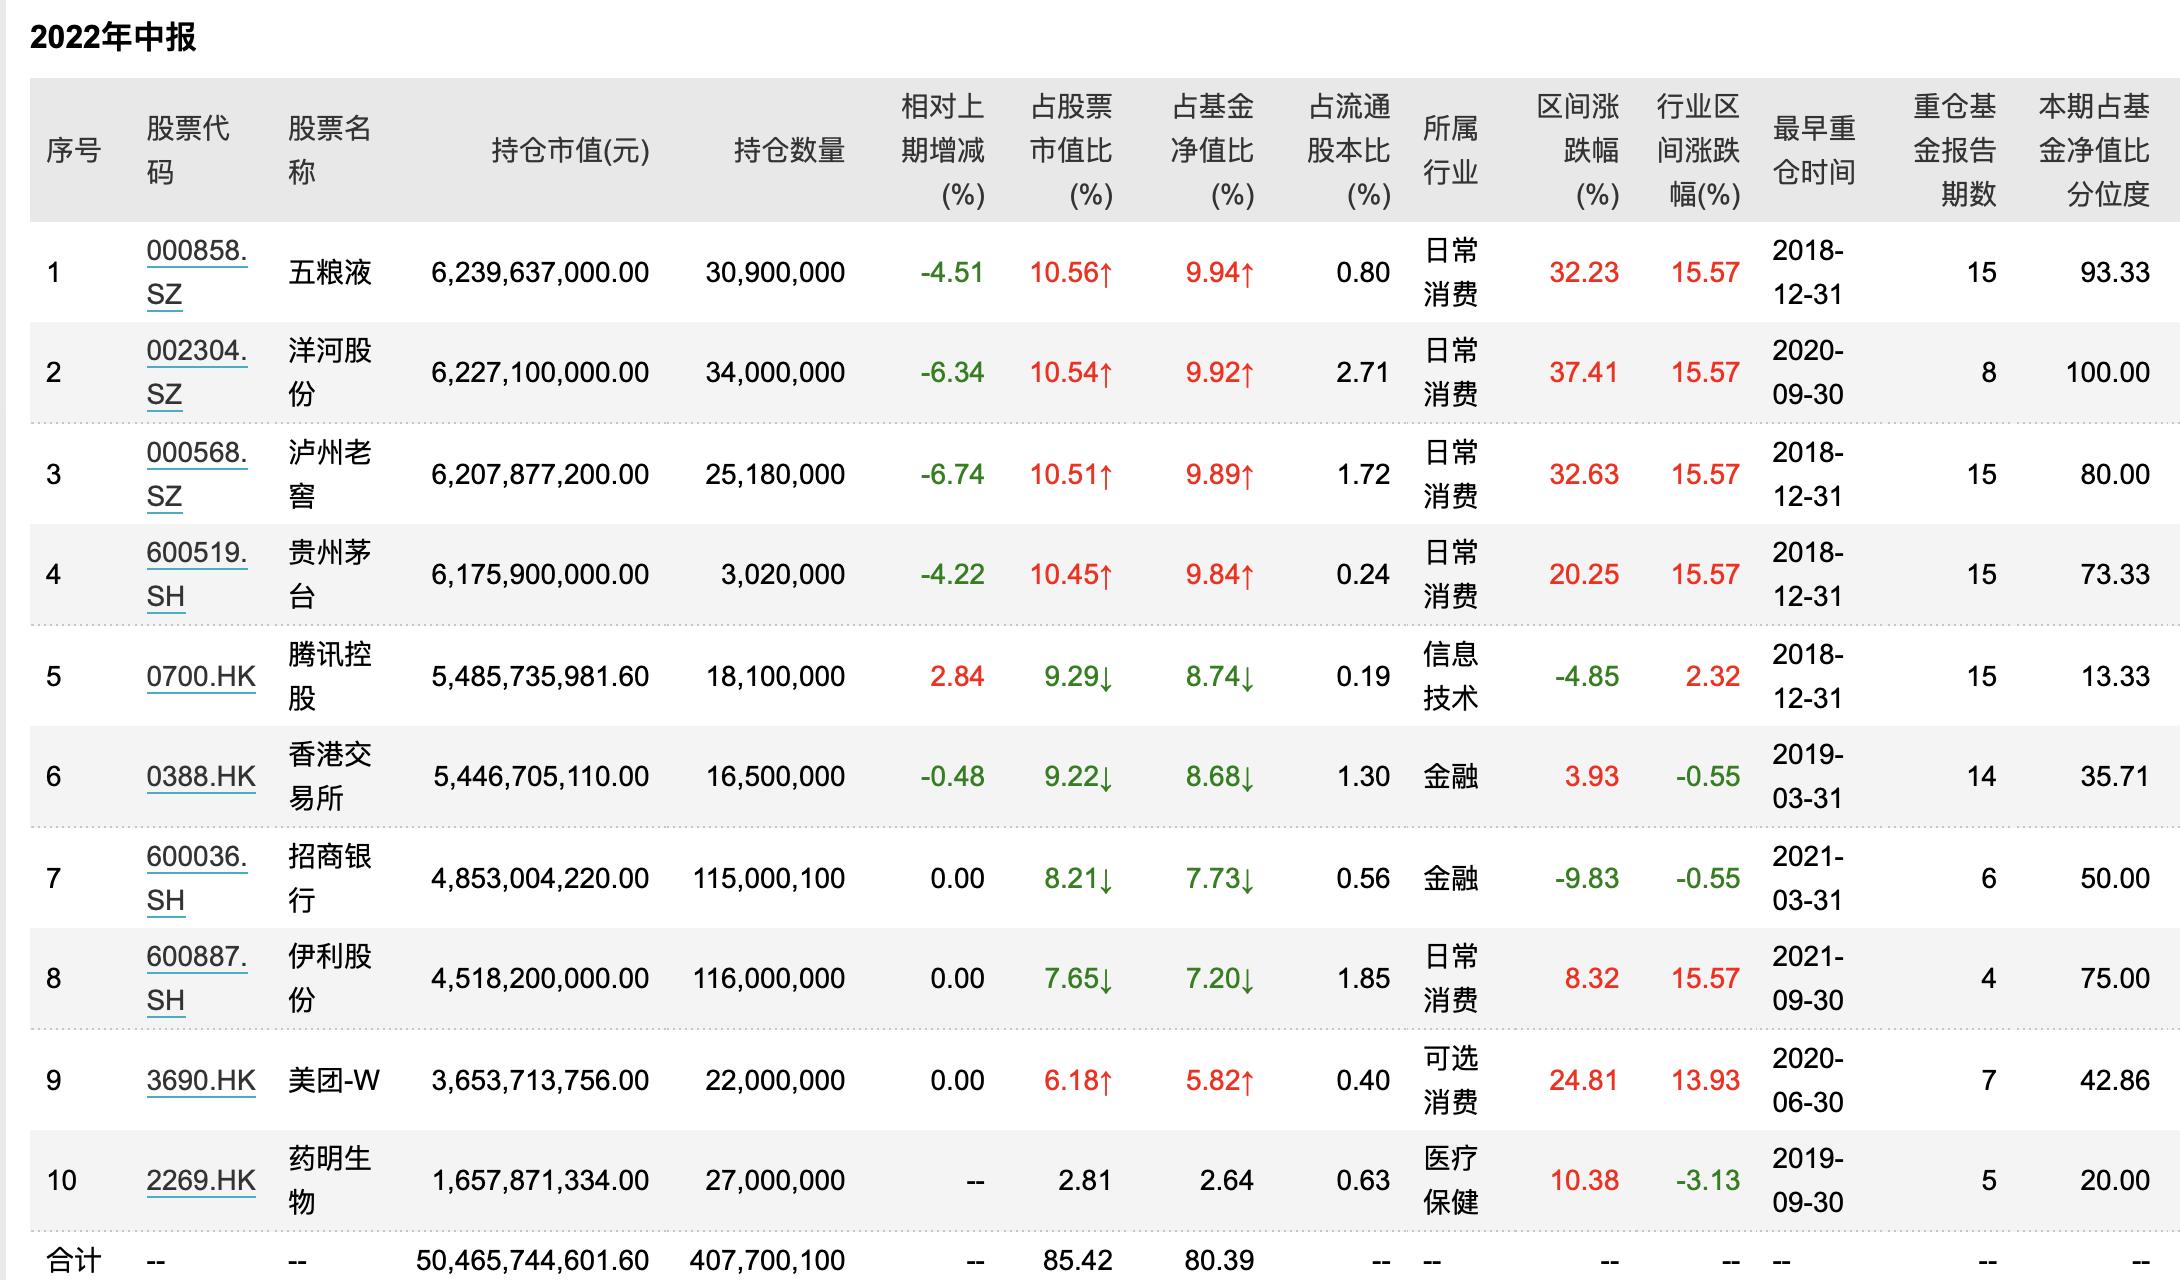Open stock code link 002304.SZ
The image size is (2180, 1280).
(197, 372)
